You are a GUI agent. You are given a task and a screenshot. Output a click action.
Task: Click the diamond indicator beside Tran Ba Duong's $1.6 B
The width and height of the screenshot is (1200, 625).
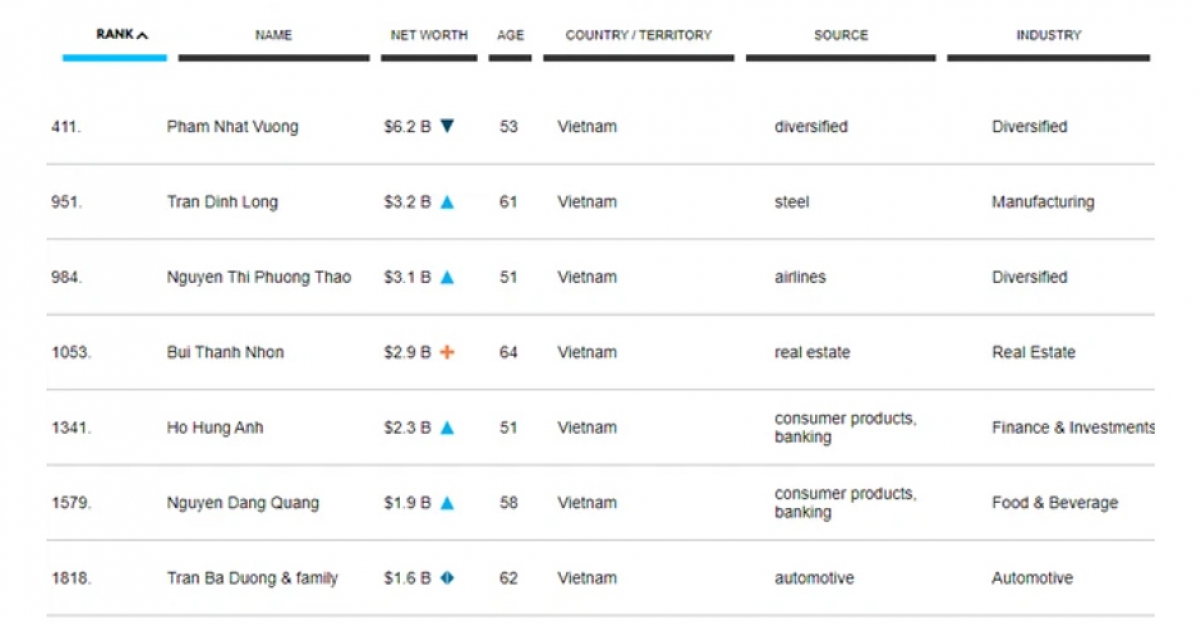[x=449, y=577]
